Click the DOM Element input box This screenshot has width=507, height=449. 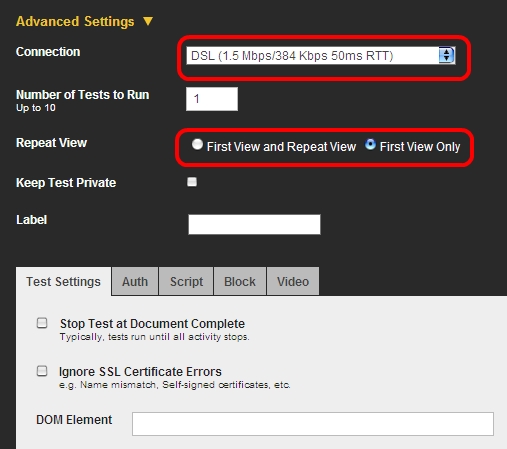313,424
